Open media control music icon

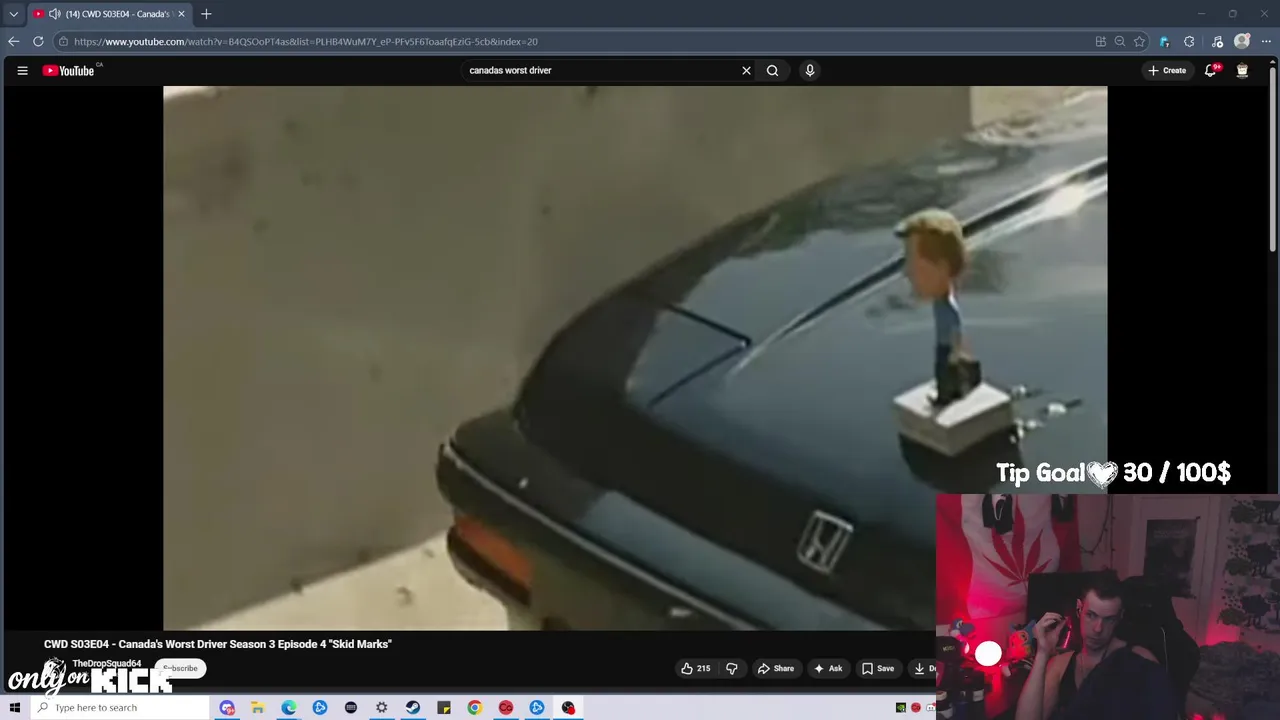[x=1217, y=41]
